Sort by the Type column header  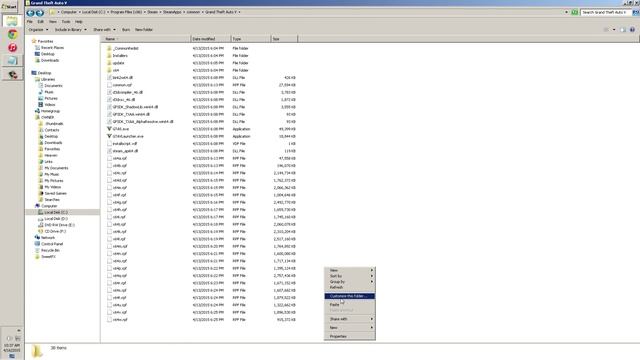[x=251, y=39]
